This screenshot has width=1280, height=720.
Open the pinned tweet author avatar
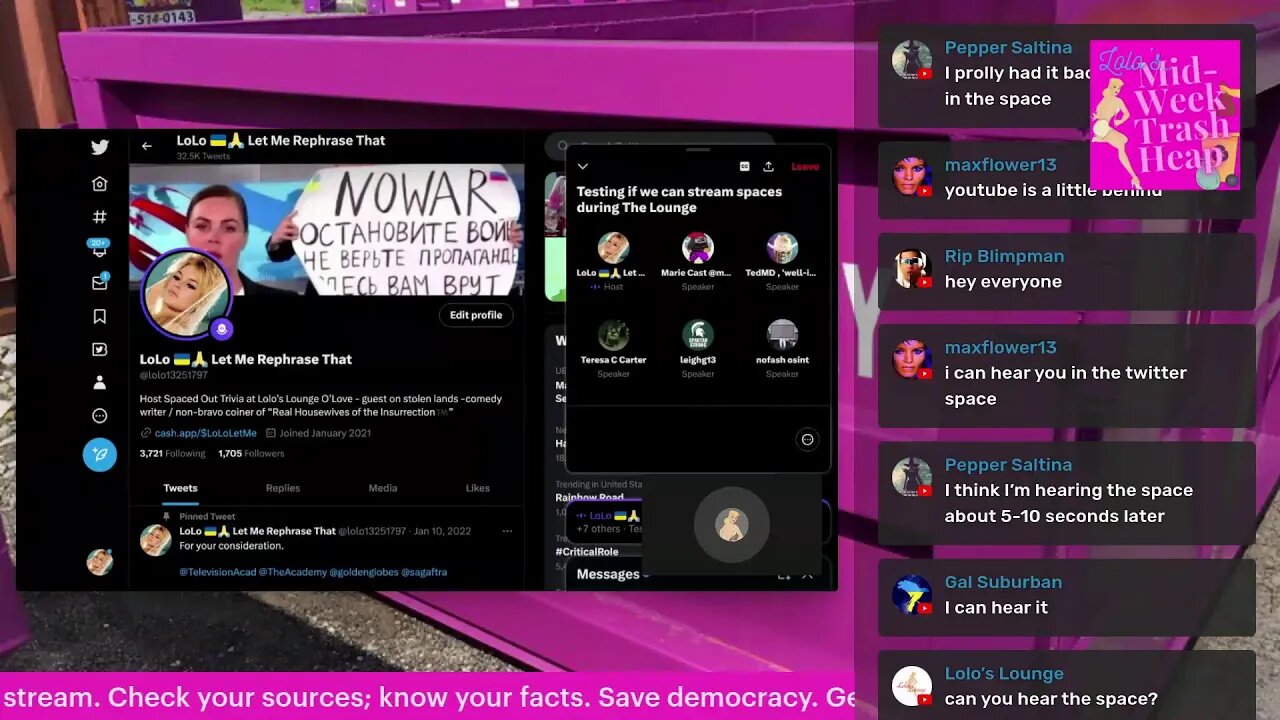coord(155,541)
